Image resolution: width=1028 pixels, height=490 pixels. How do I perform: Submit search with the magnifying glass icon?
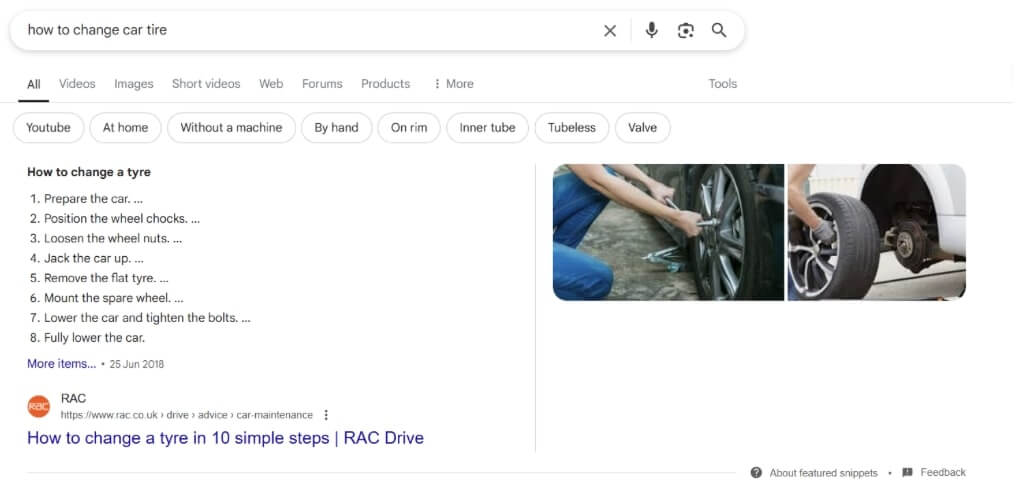(x=719, y=30)
